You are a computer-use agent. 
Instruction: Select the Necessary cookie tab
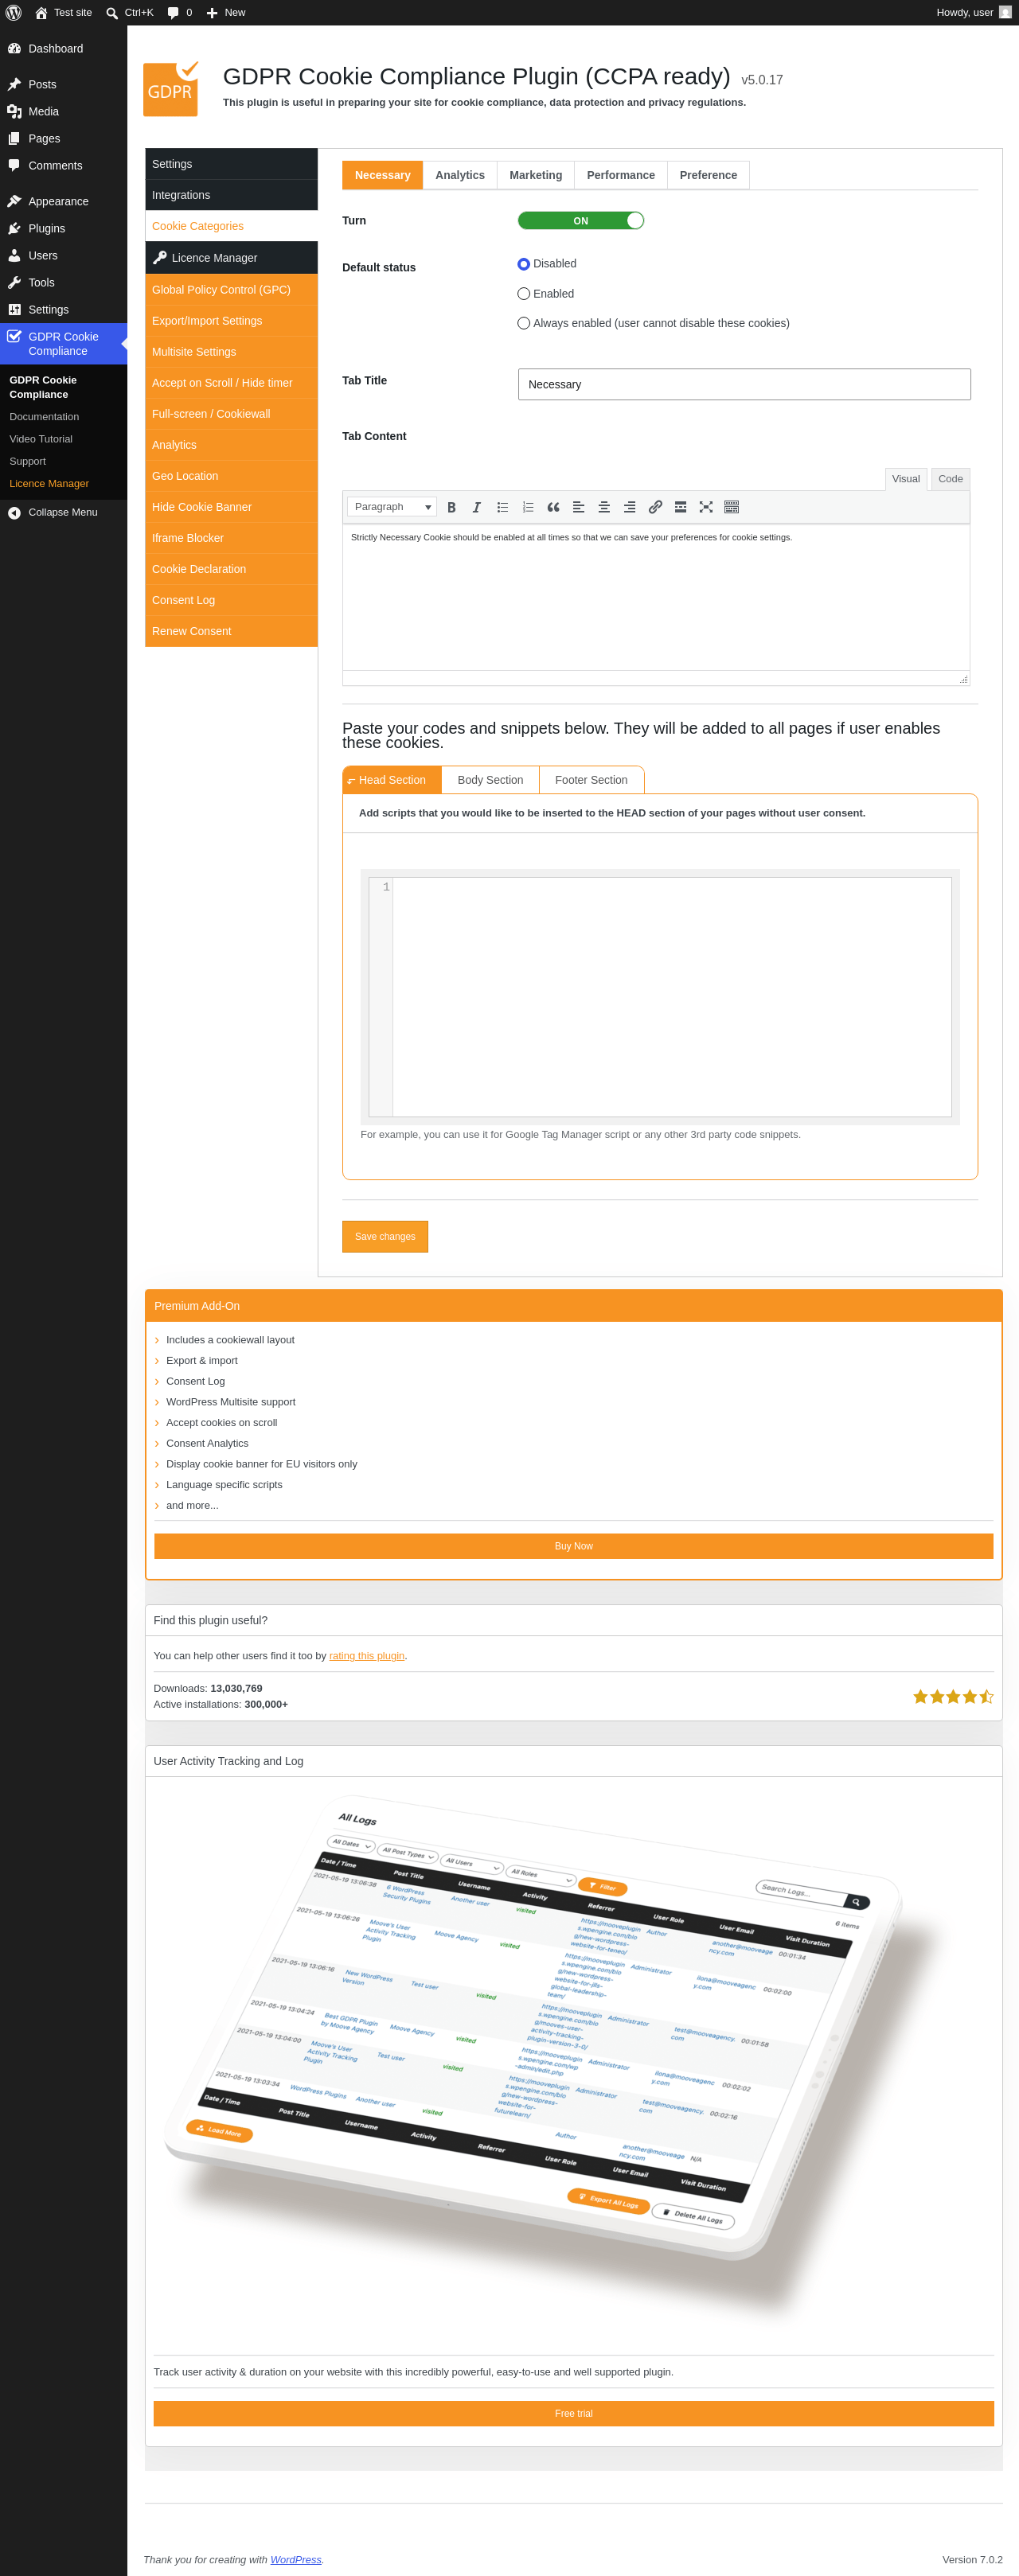click(383, 175)
